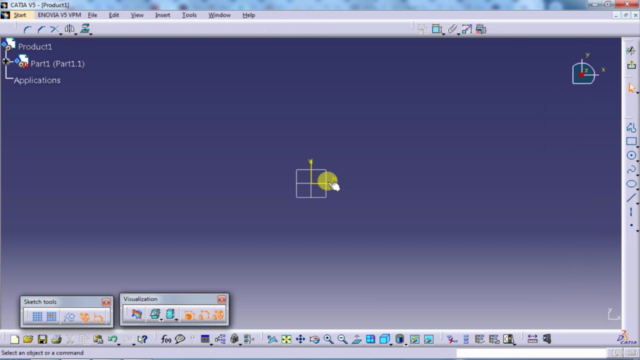Click first orange diagnostic icon in Visualization

(x=189, y=315)
